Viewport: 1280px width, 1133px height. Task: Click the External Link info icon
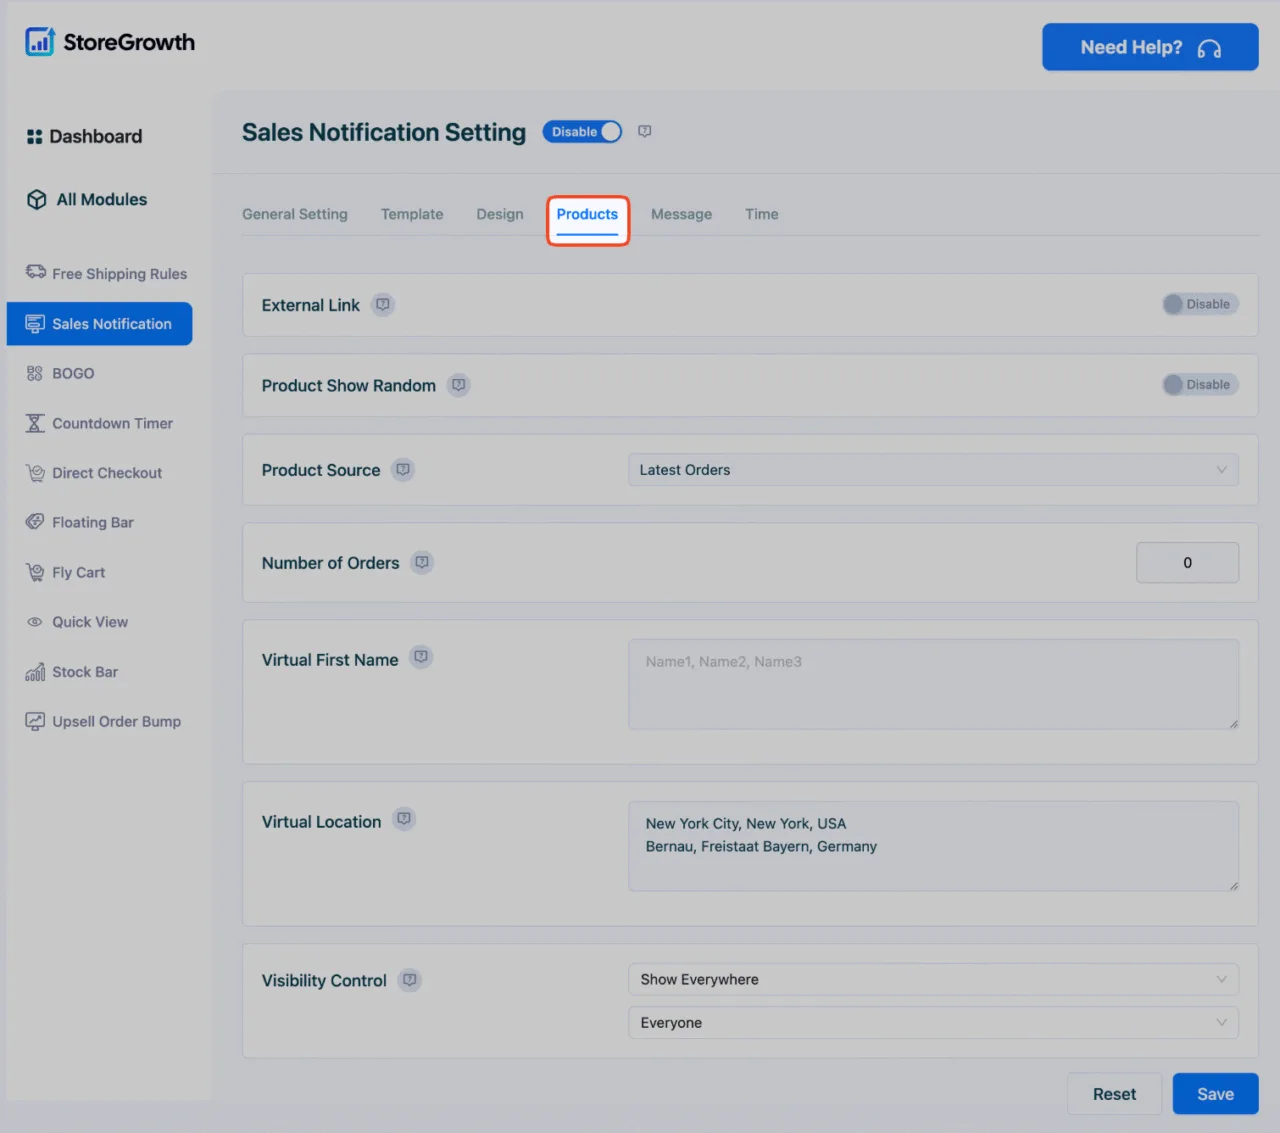(x=383, y=304)
